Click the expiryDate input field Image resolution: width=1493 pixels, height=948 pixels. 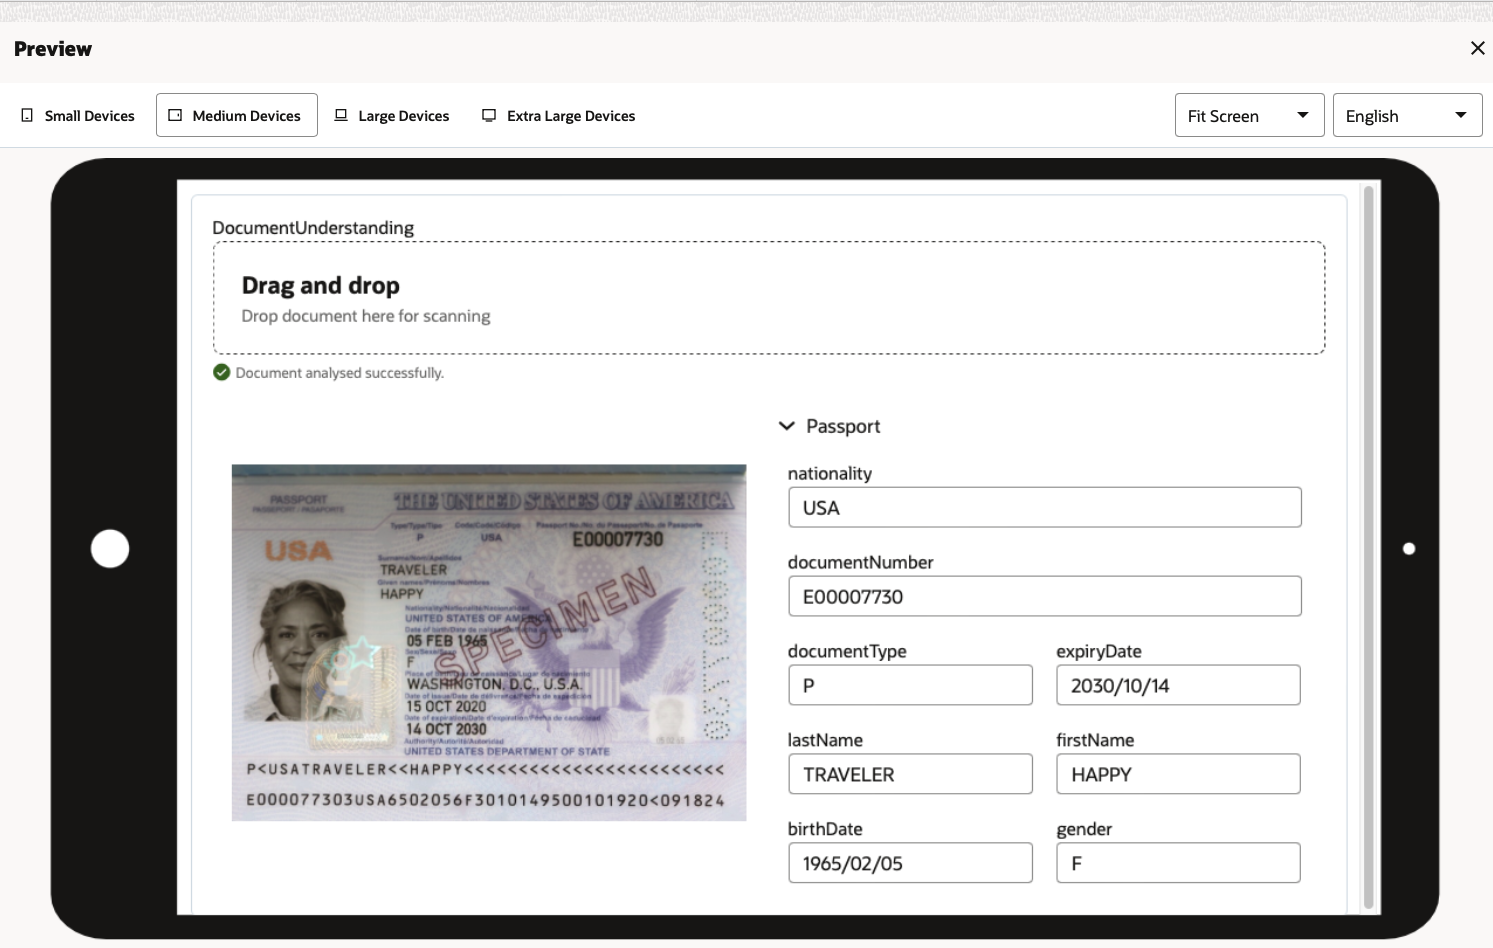pos(1178,685)
